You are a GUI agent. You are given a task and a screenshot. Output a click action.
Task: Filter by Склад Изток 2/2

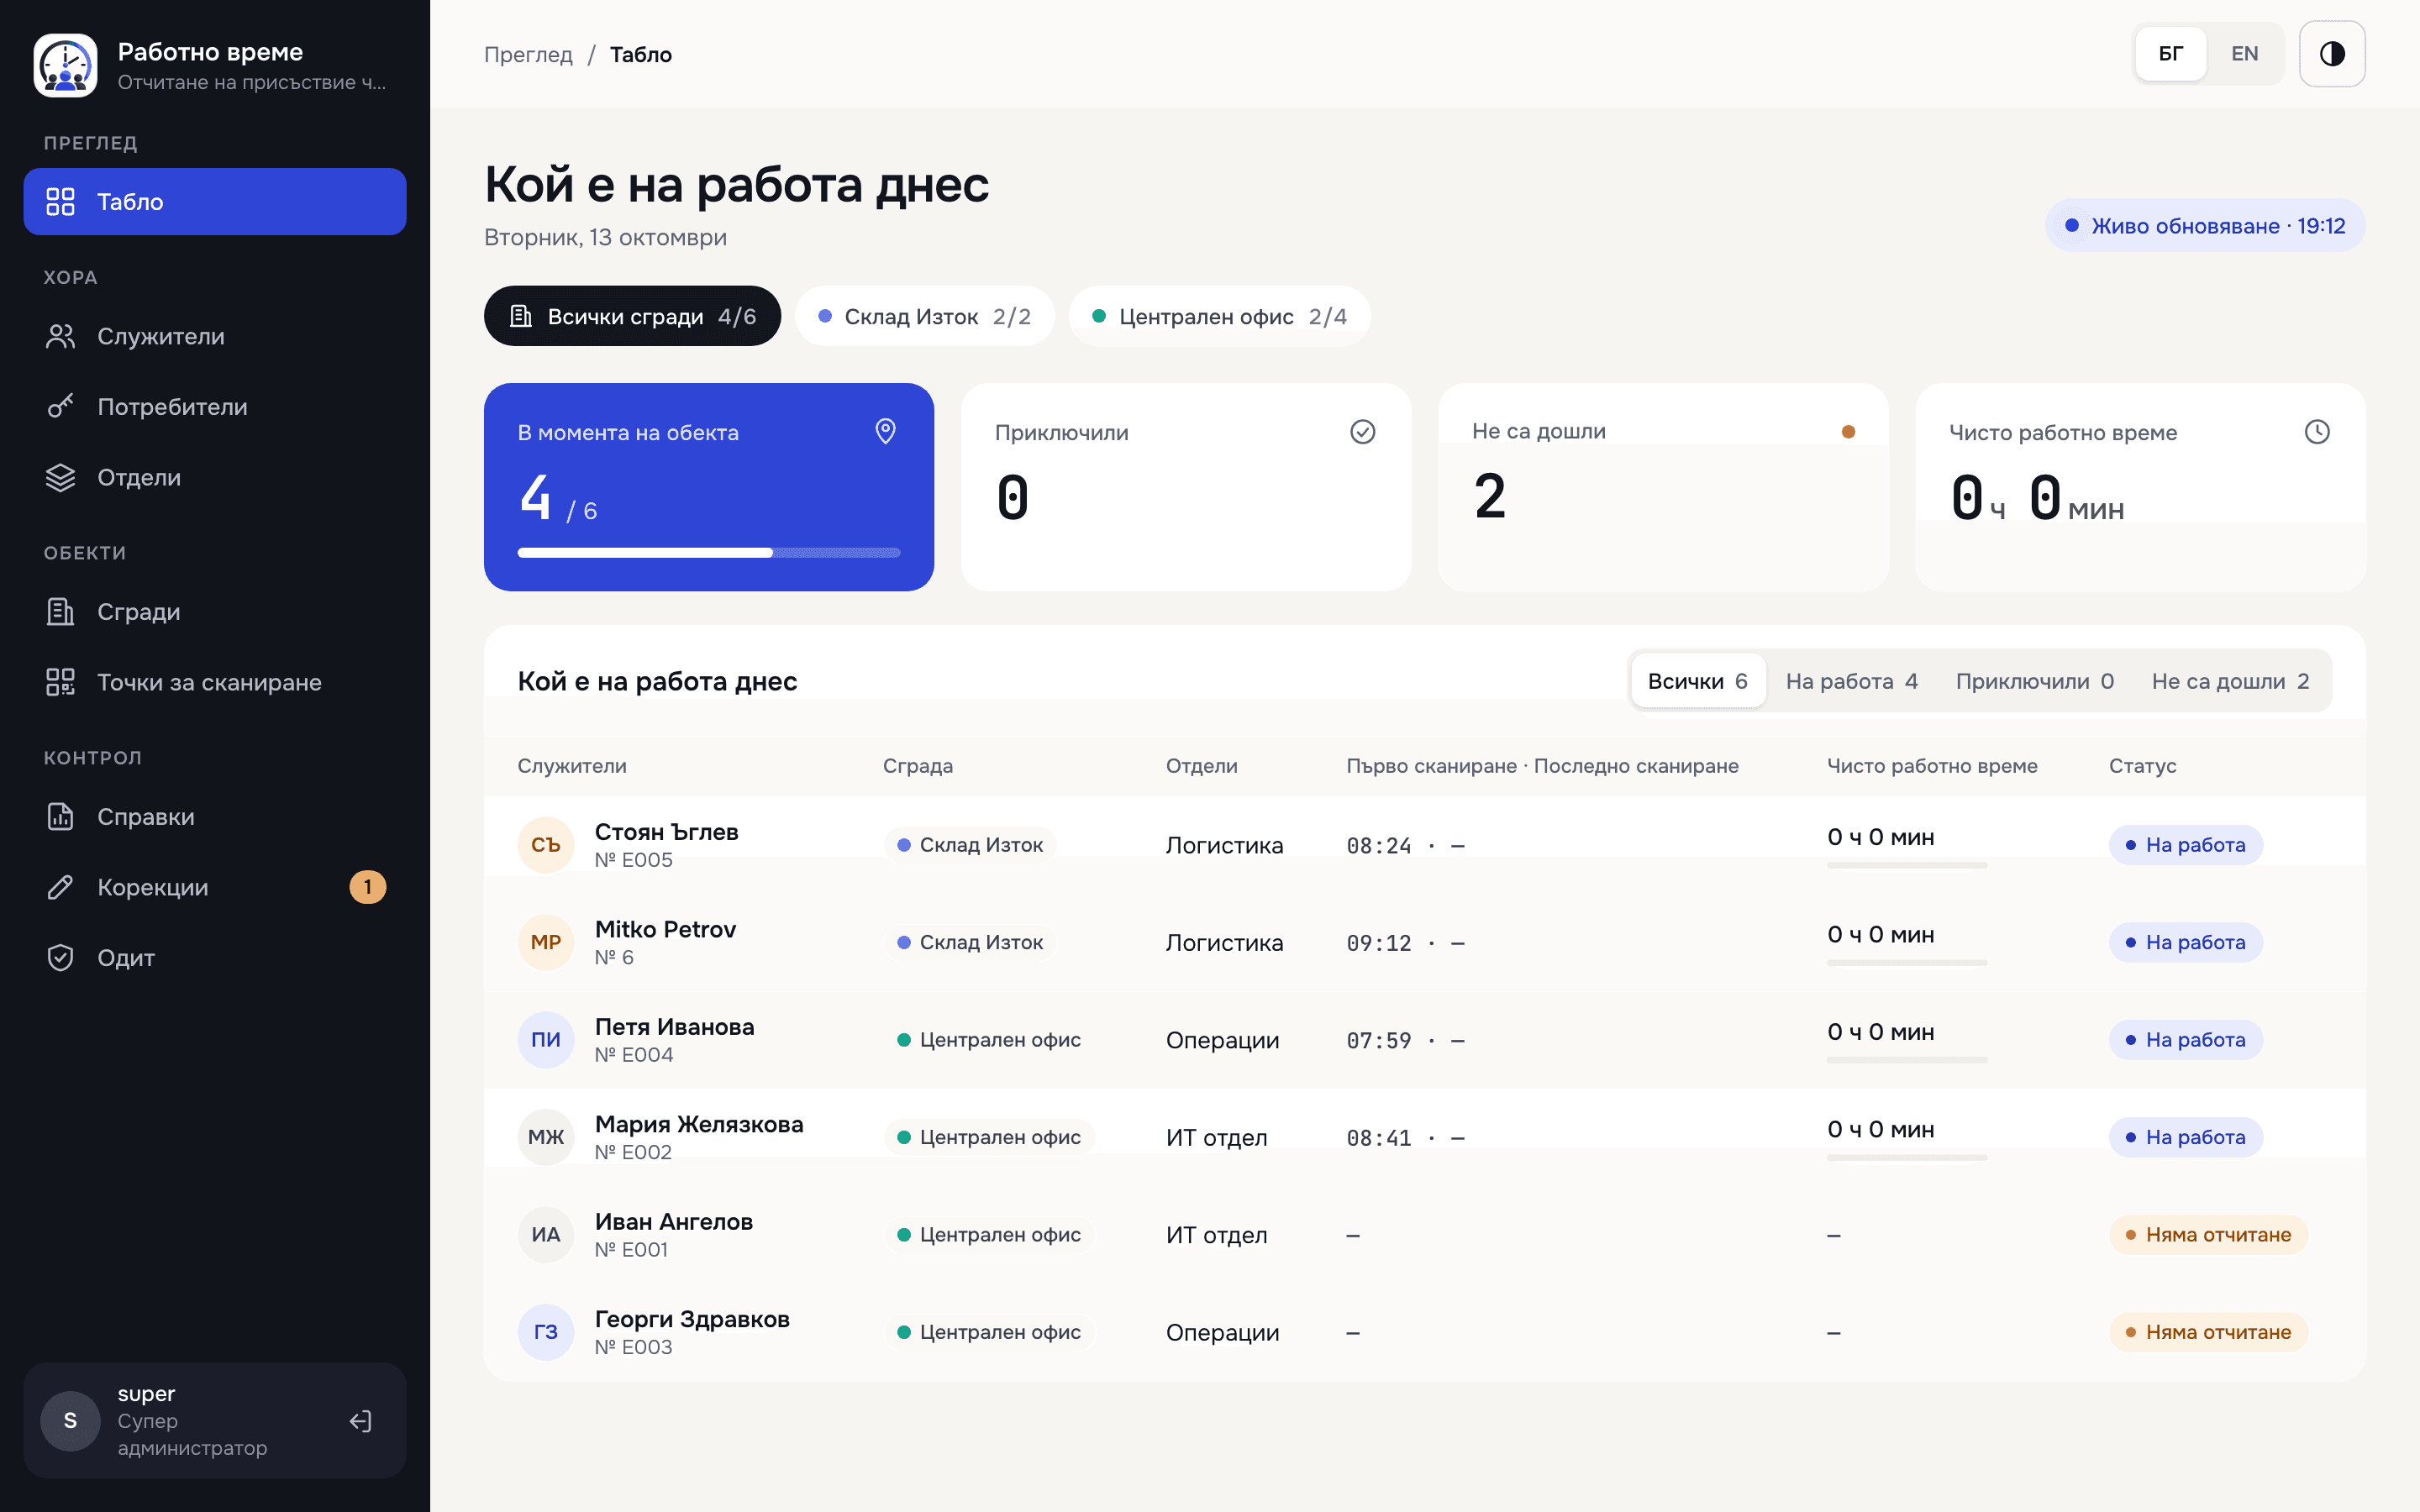924,316
